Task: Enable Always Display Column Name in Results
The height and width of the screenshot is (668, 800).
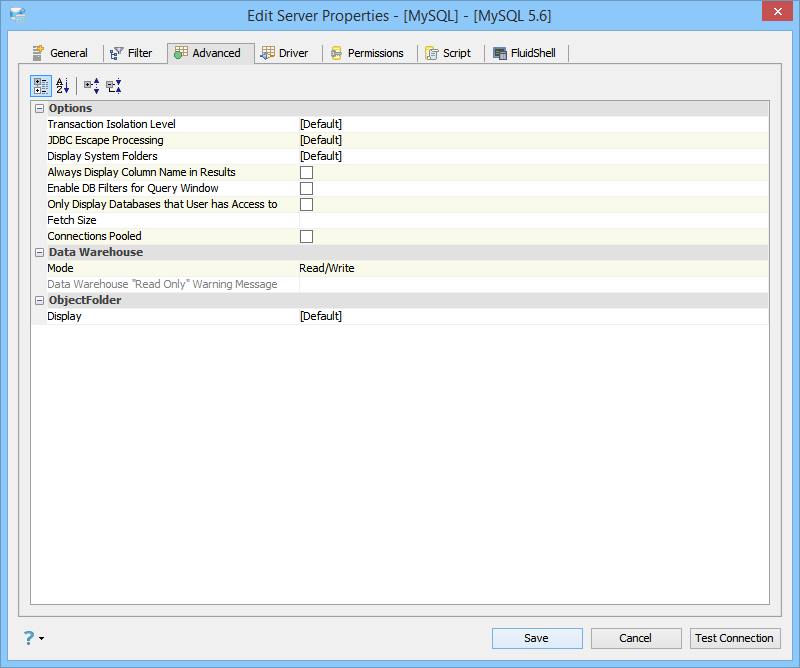Action: click(307, 172)
